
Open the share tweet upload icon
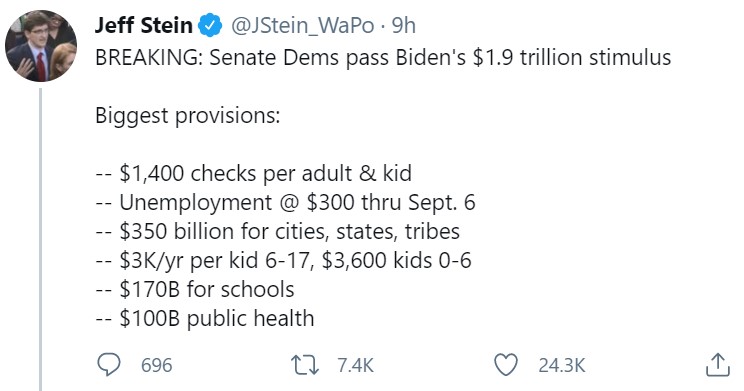click(x=717, y=365)
